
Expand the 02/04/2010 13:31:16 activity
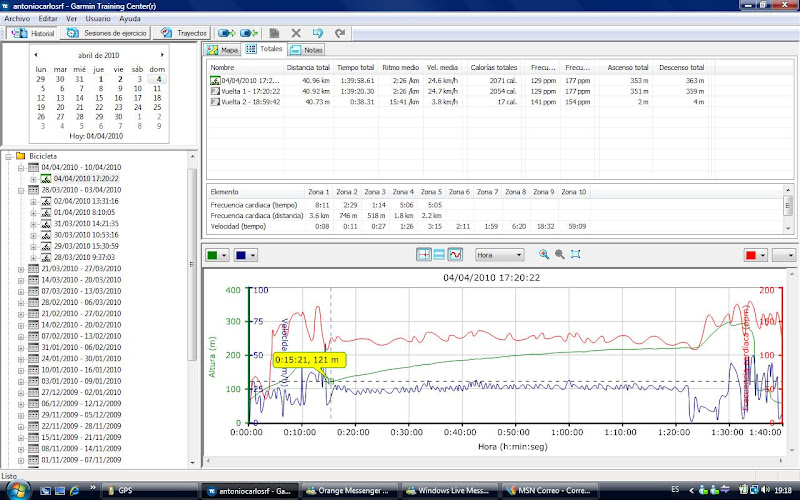(33, 202)
